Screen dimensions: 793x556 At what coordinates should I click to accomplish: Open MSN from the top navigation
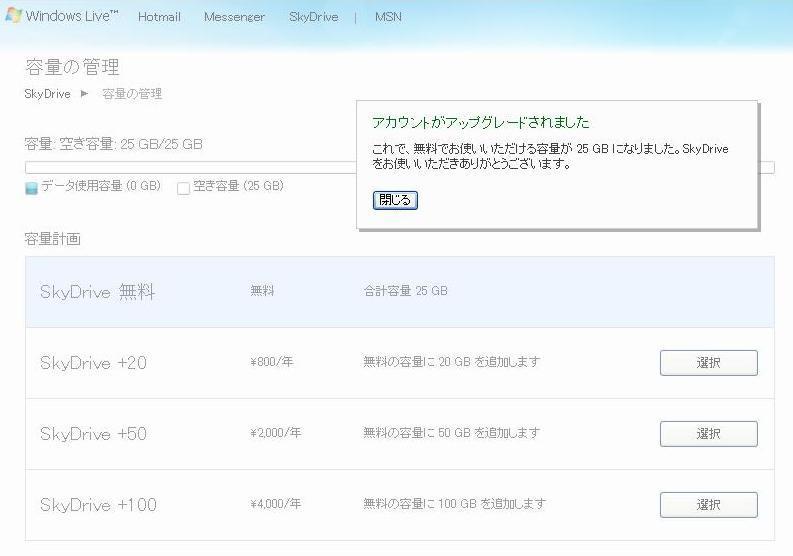pyautogui.click(x=388, y=17)
